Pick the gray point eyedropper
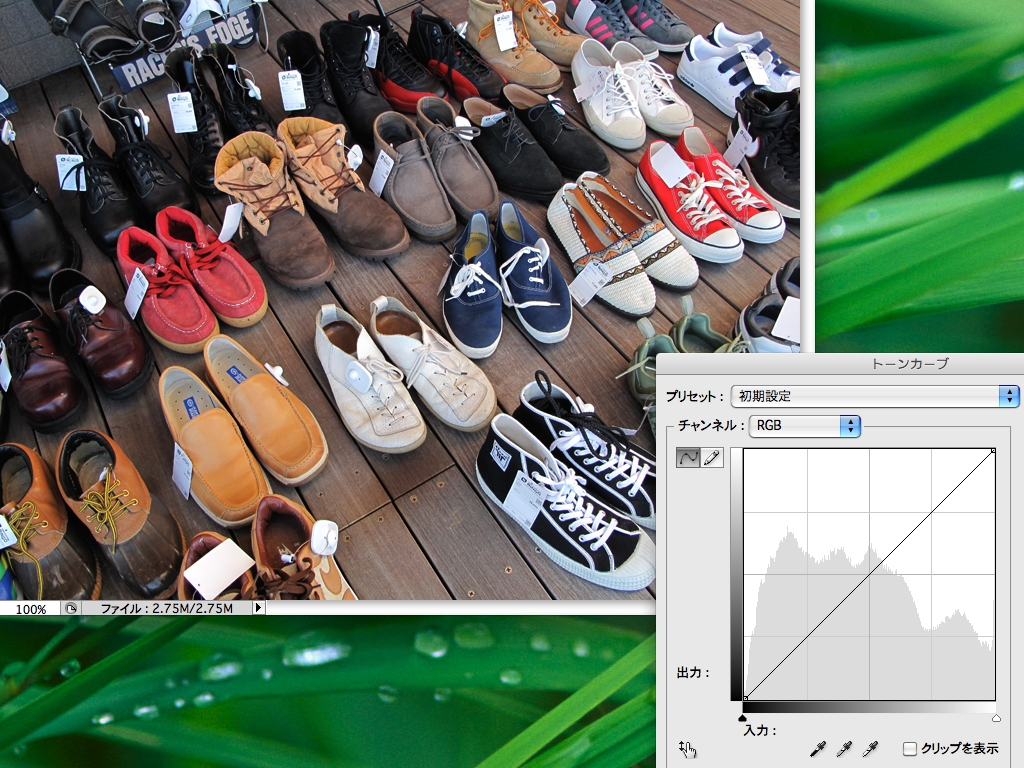Screen dimensions: 1024x768 pos(844,749)
